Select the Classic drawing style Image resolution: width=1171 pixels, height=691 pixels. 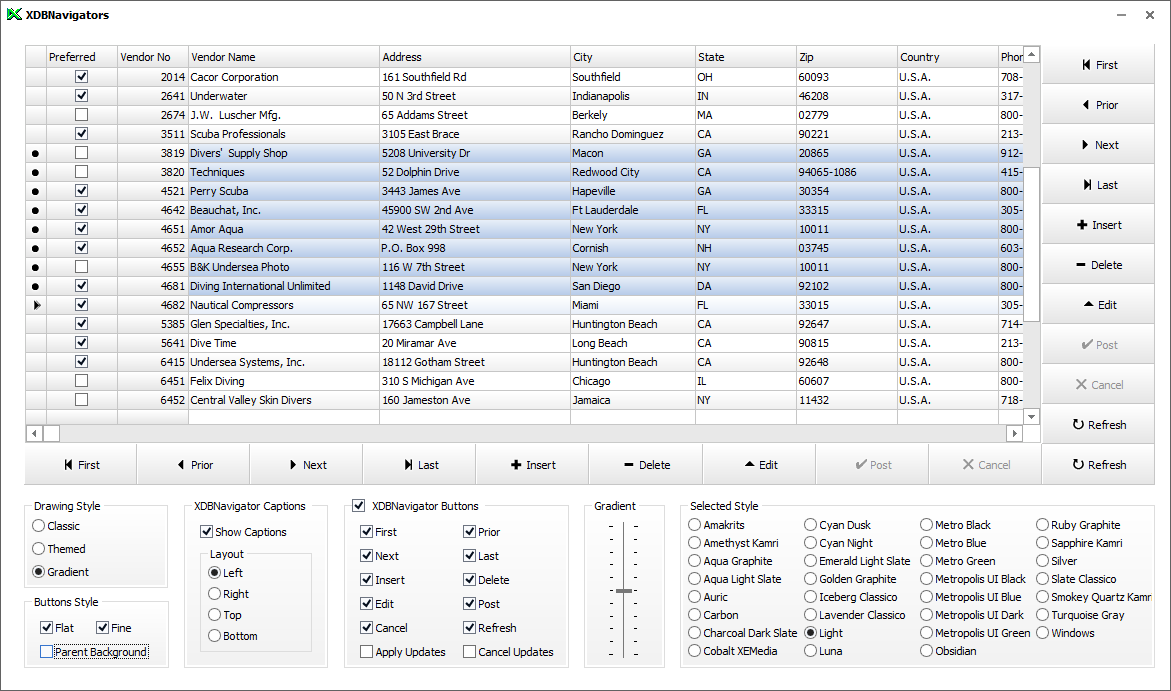pyautogui.click(x=39, y=526)
